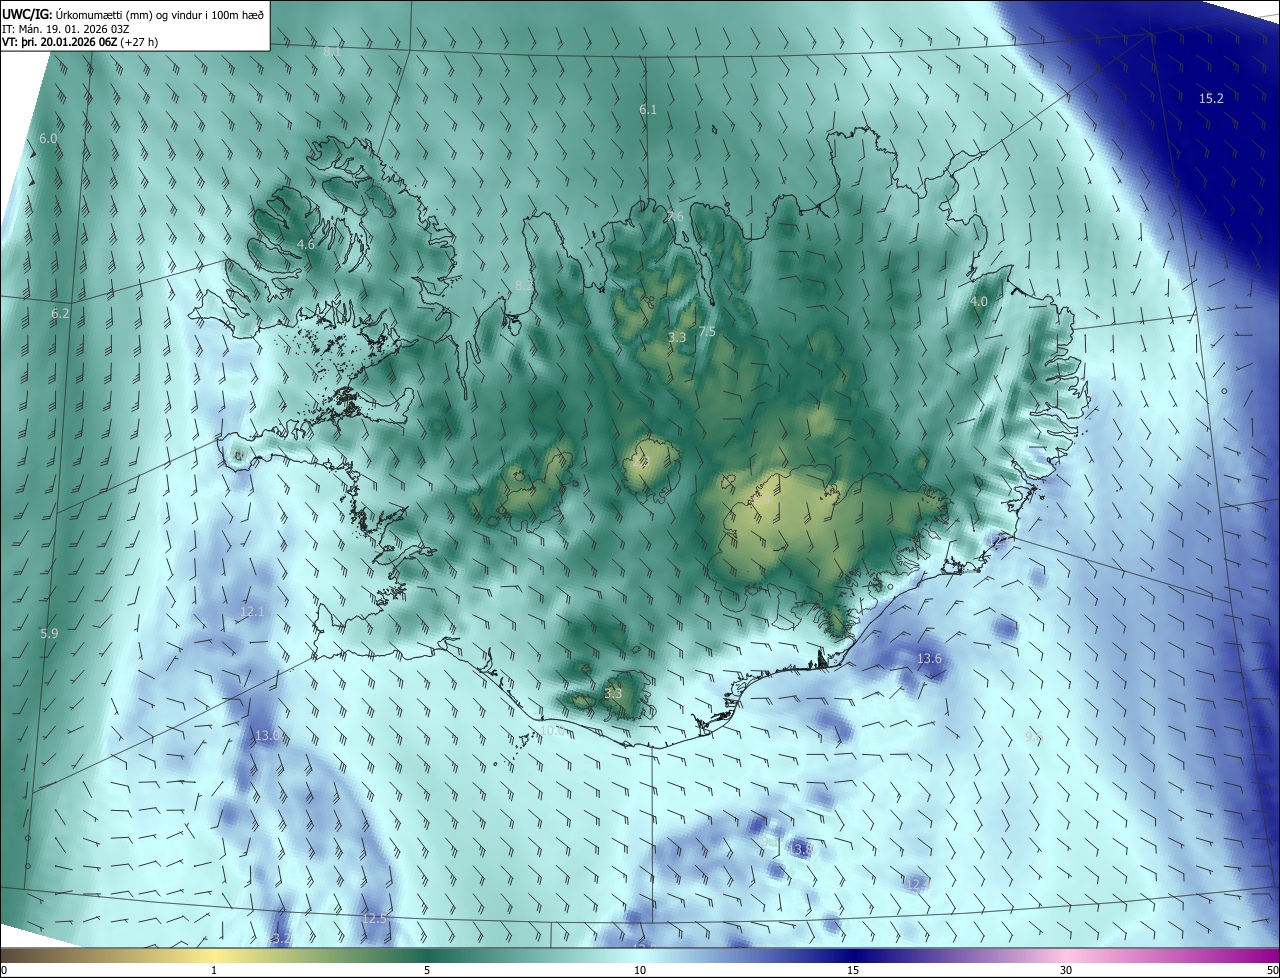
Task: Click the 13.8 value label
Action: pos(800,849)
